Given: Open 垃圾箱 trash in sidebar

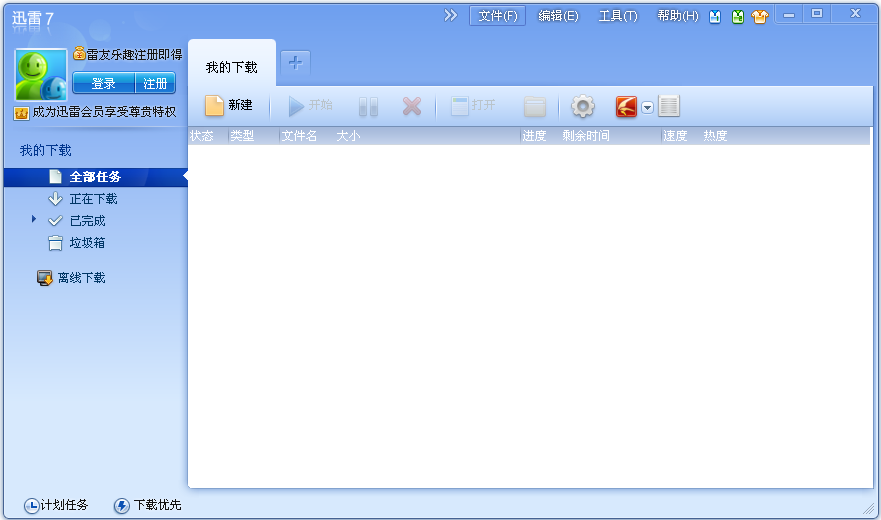Looking at the screenshot, I should pyautogui.click(x=87, y=242).
